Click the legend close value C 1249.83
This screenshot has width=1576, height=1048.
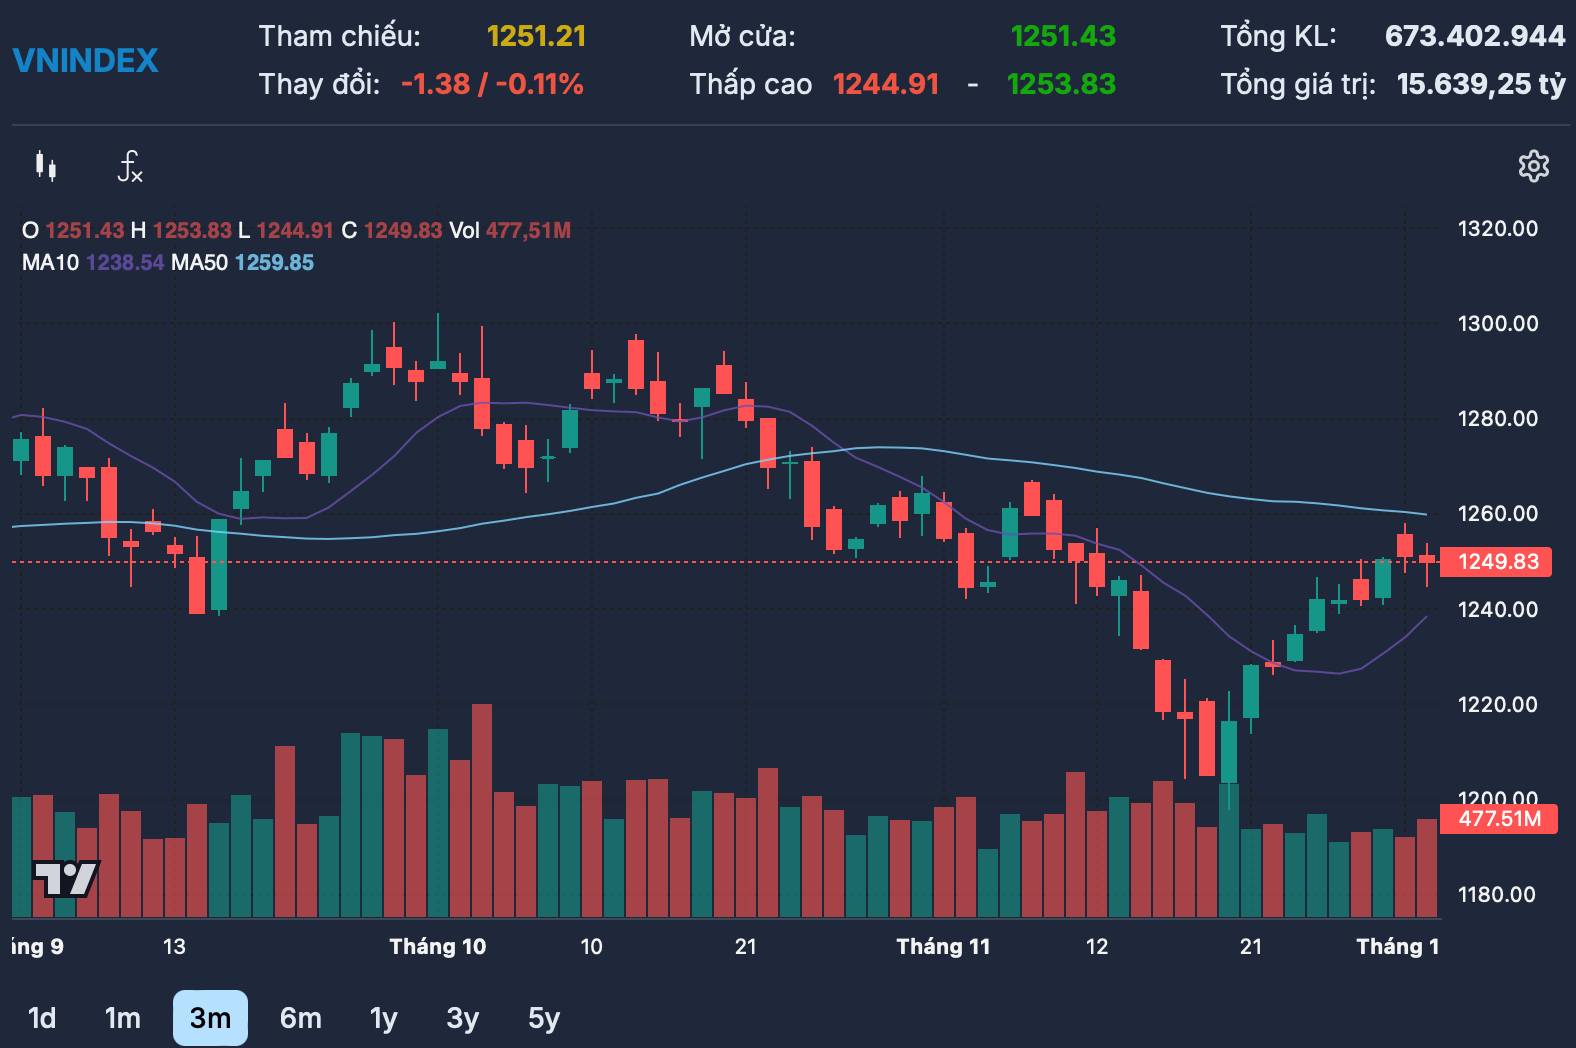coord(392,230)
